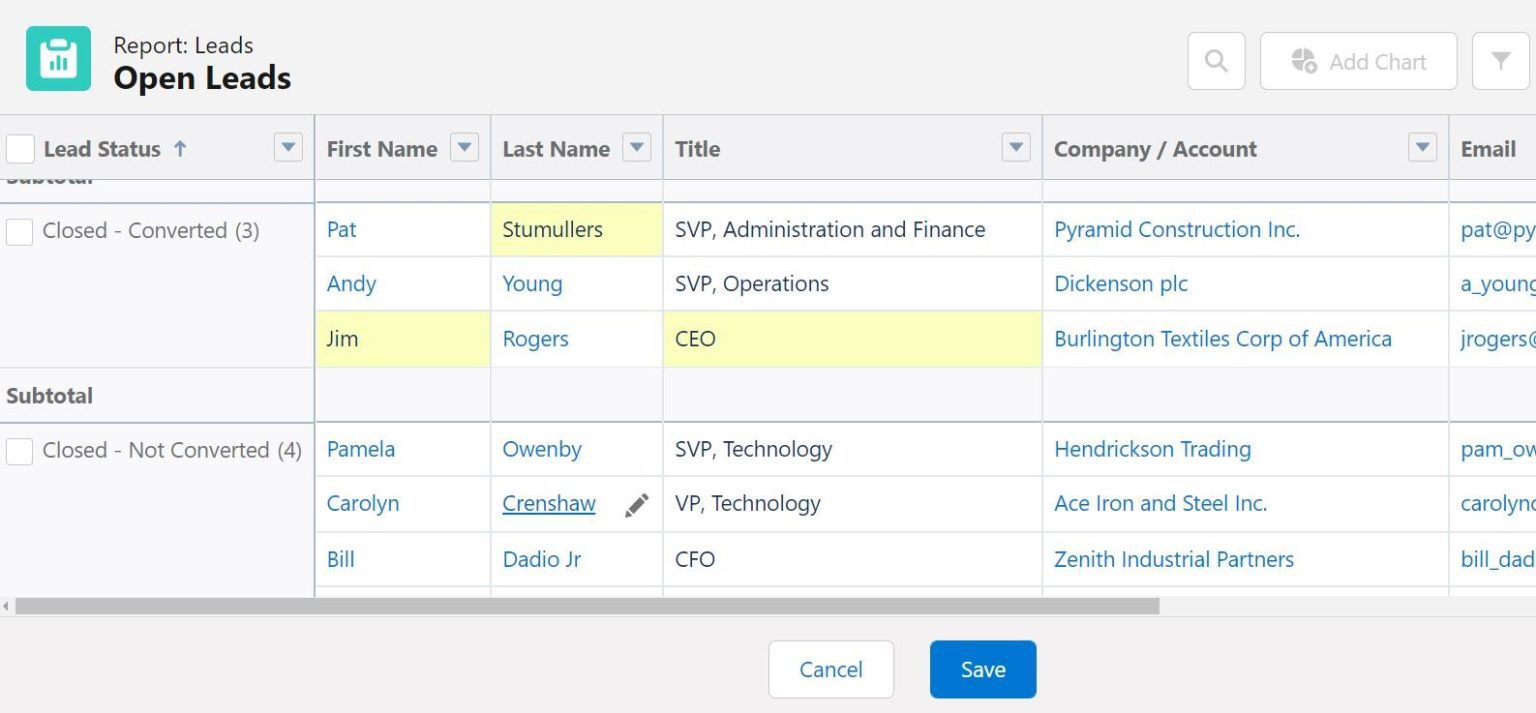Click the Add Chart button
1536x713 pixels.
(x=1358, y=61)
